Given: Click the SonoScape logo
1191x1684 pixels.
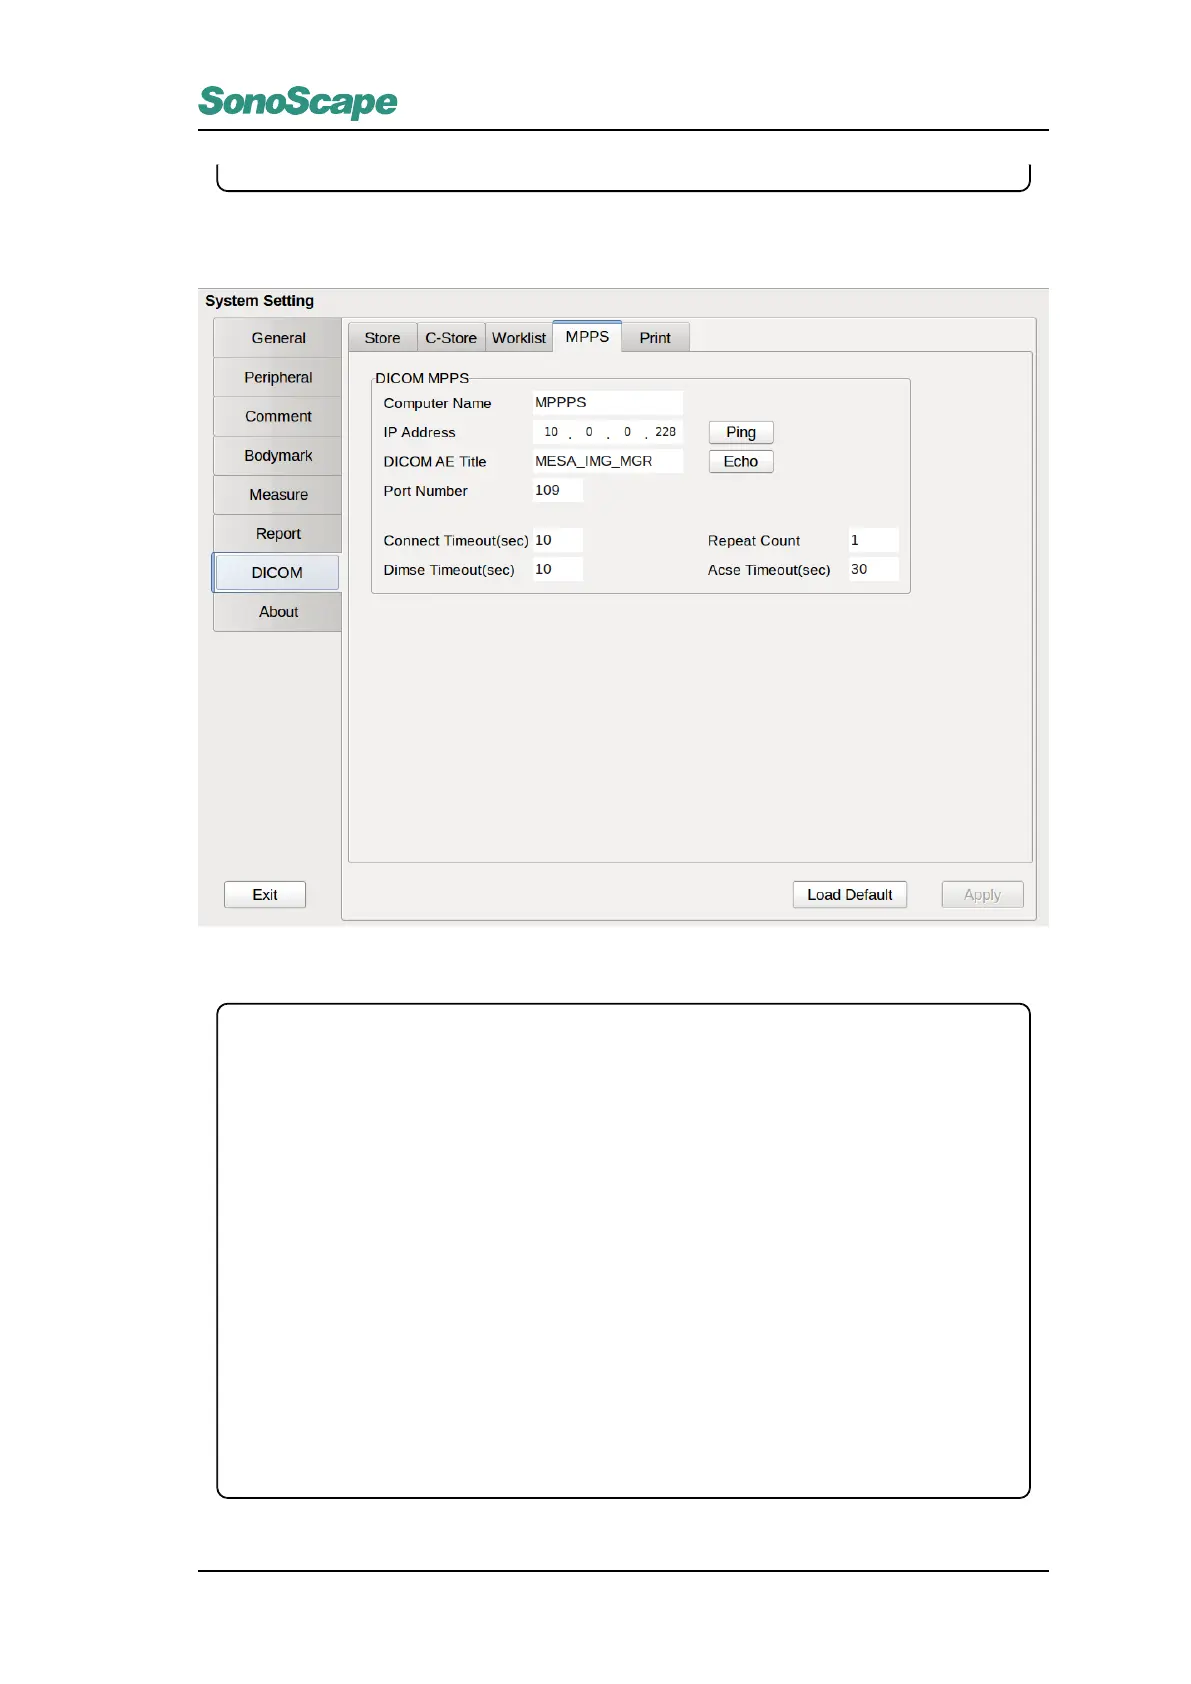Looking at the screenshot, I should (x=298, y=101).
